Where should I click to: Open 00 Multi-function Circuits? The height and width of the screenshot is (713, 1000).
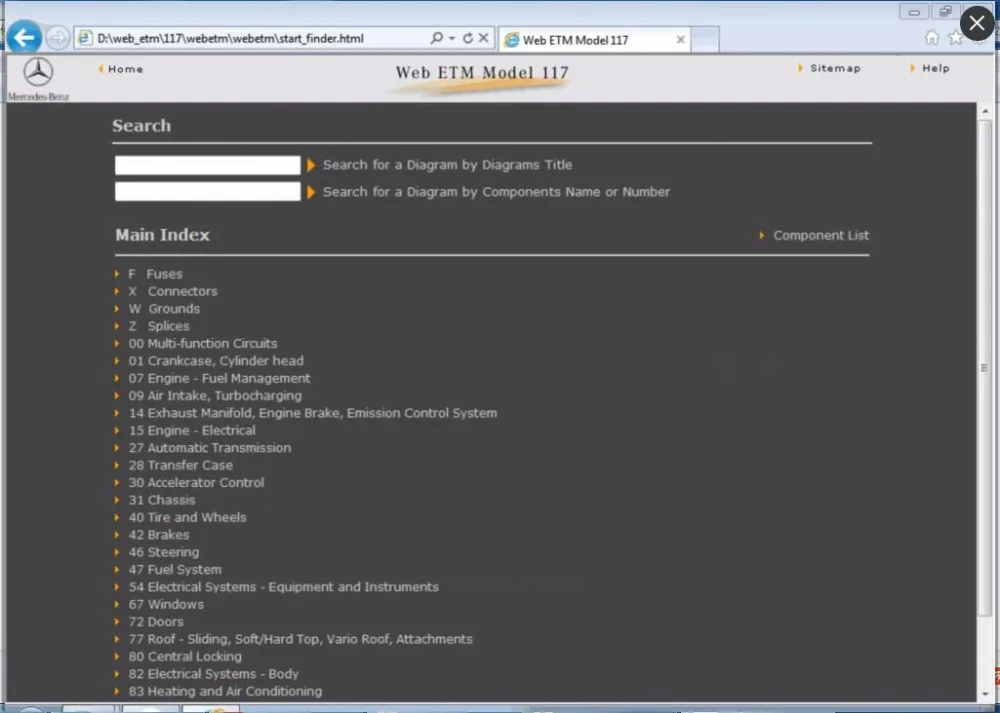click(x=203, y=343)
